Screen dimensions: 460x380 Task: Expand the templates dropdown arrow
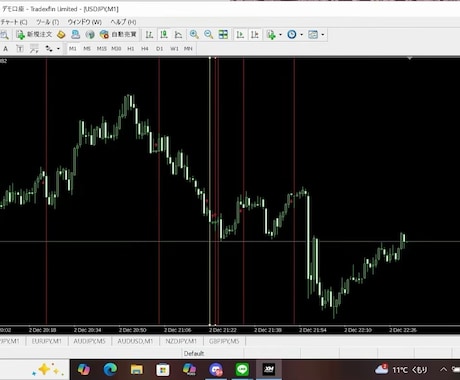point(323,34)
